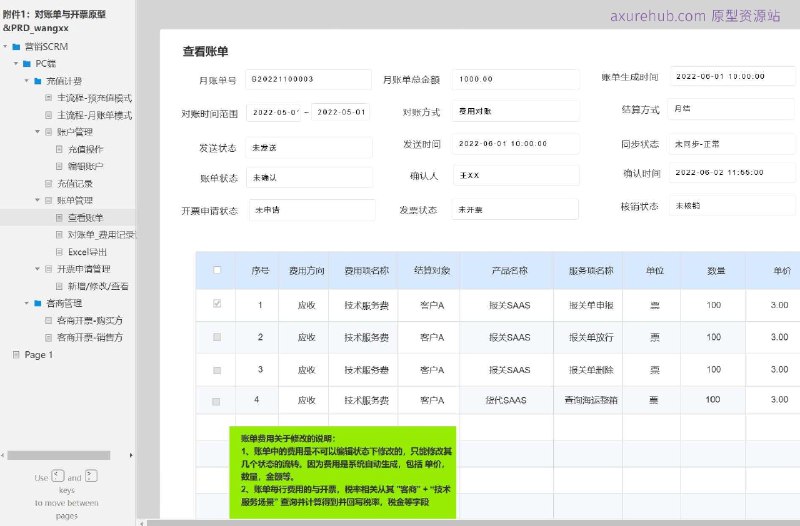Collapse the 账单管理 tree node arrow
The image size is (800, 526).
click(x=38, y=200)
